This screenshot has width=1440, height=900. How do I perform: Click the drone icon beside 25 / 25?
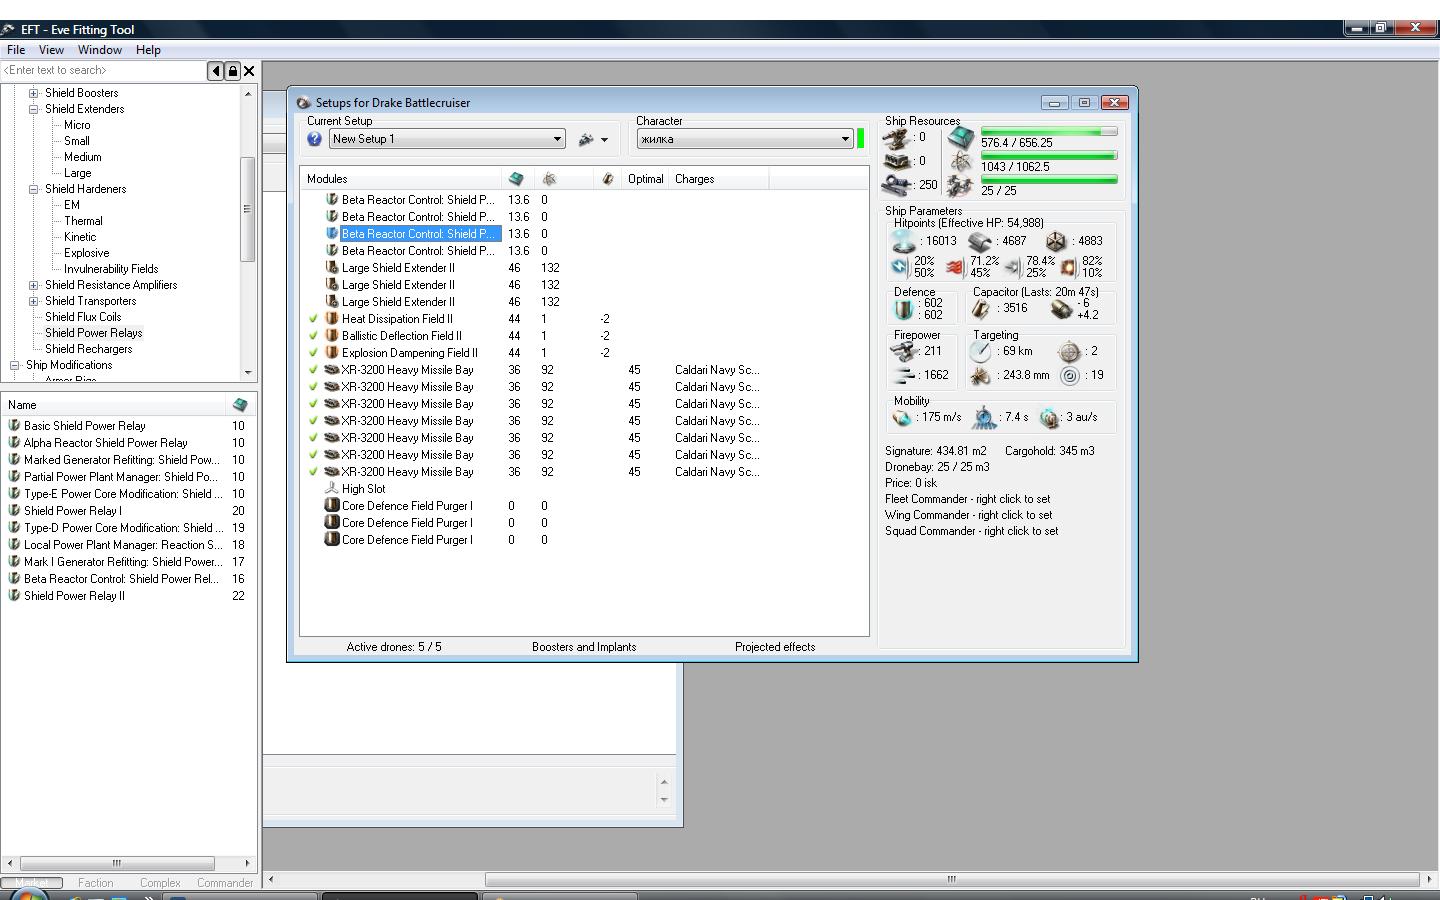961,186
